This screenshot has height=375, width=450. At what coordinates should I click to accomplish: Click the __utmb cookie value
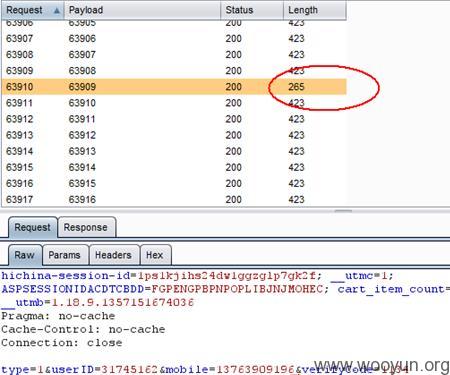(x=122, y=303)
